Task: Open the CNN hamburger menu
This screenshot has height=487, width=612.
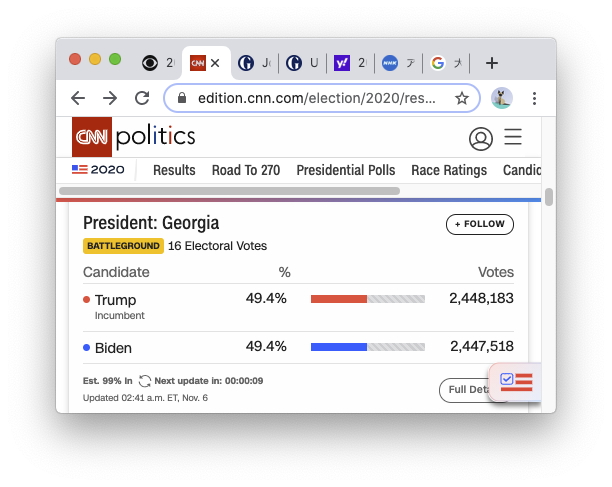Action: [x=513, y=137]
